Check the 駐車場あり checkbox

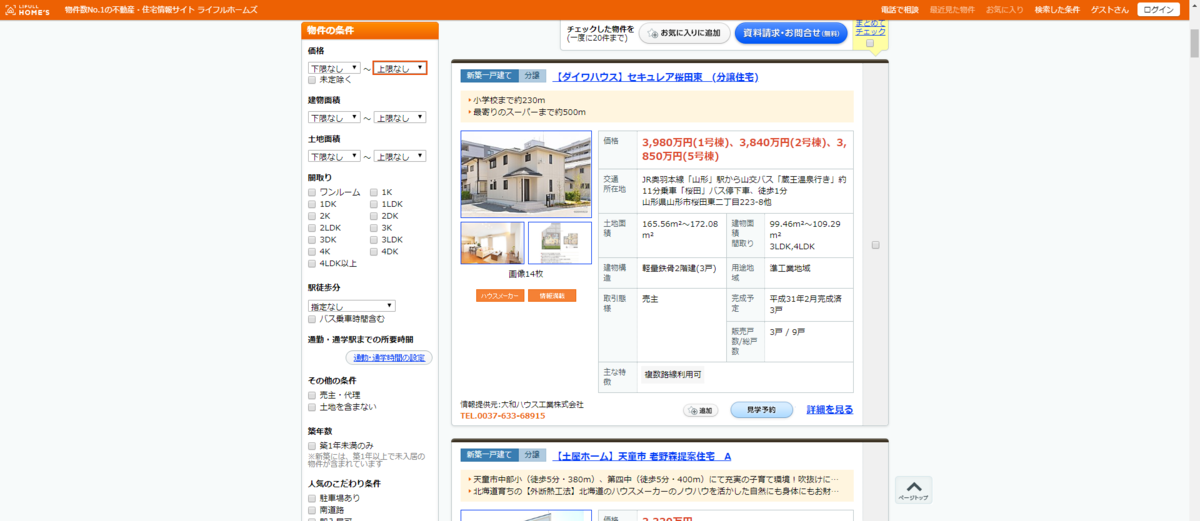point(313,497)
